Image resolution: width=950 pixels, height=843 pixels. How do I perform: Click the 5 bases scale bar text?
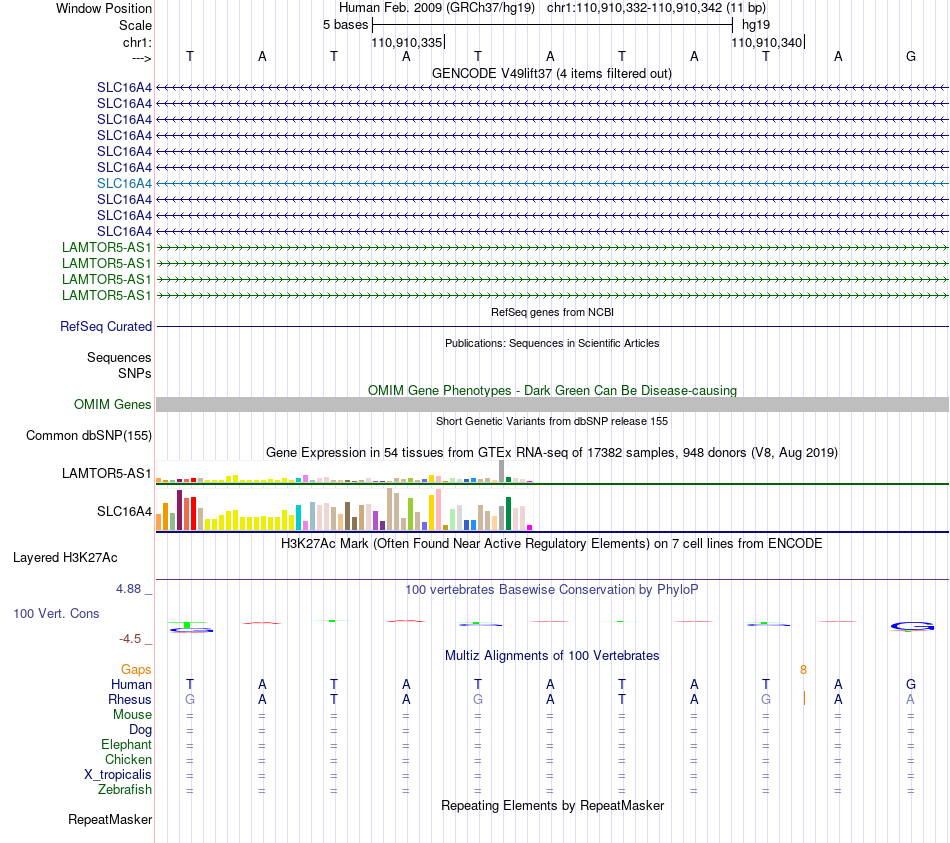point(345,25)
